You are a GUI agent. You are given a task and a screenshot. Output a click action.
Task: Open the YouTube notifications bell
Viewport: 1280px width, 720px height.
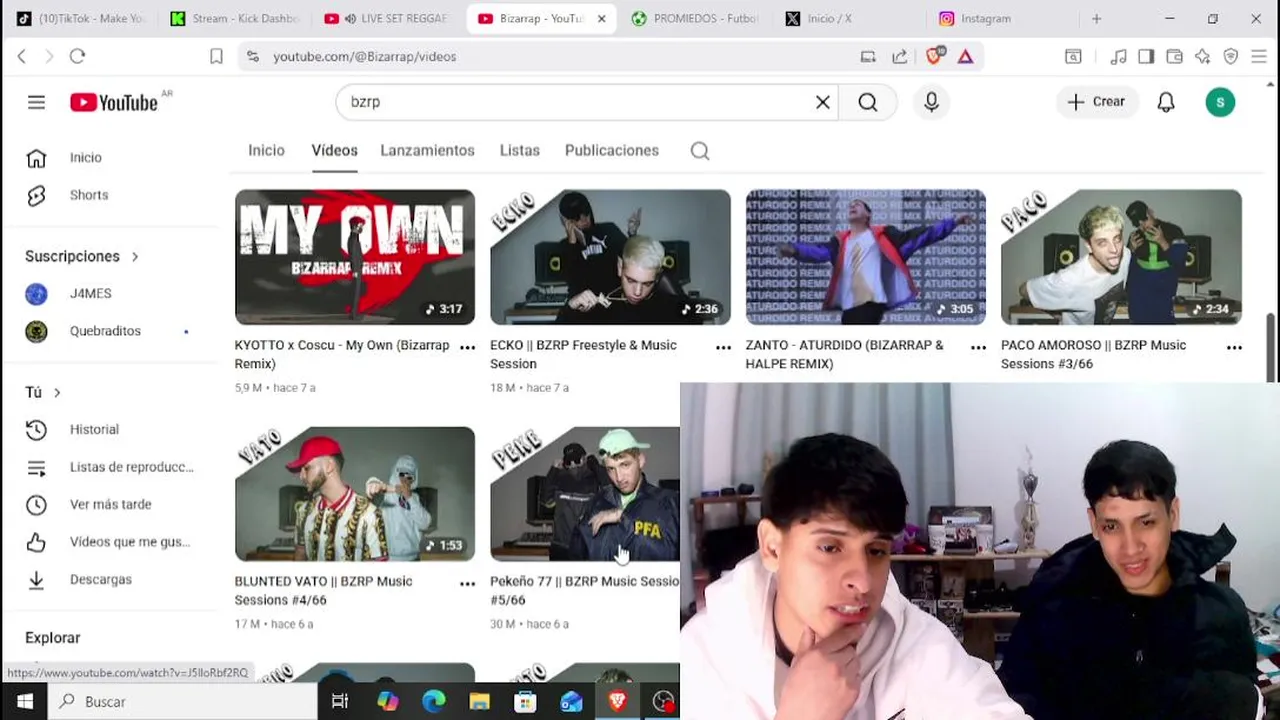[1166, 102]
